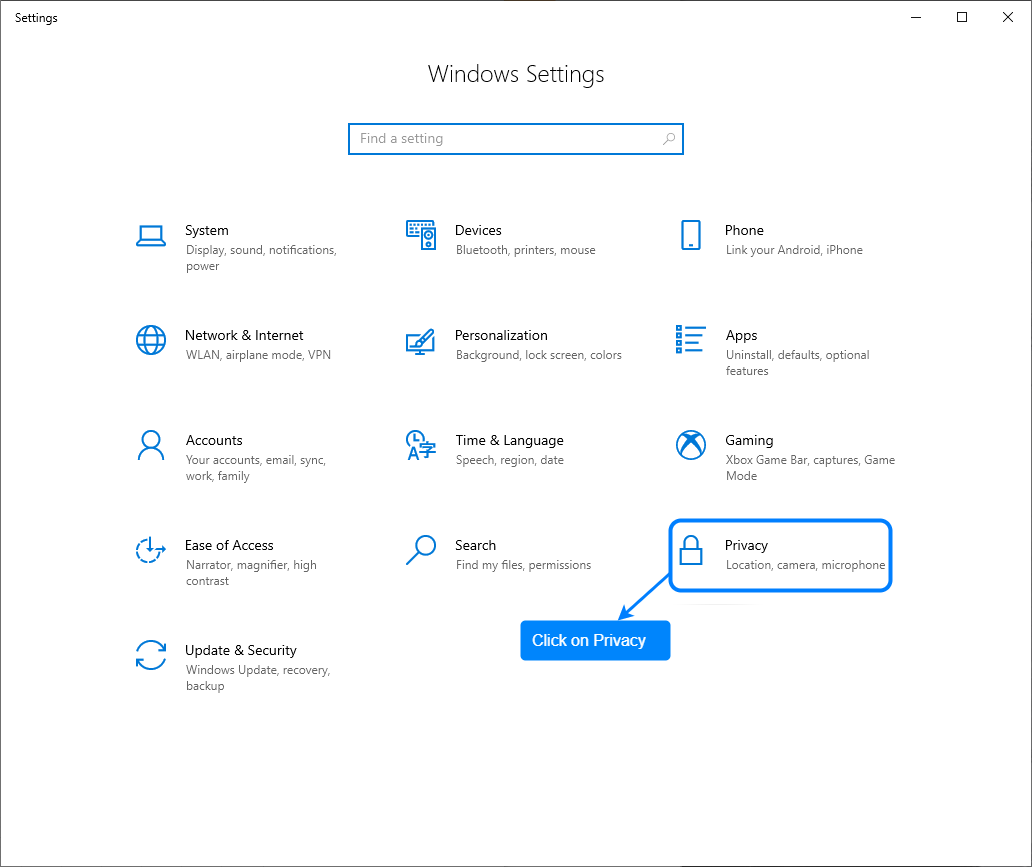Open the Privacy settings label
The width and height of the screenshot is (1033, 868).
point(746,545)
